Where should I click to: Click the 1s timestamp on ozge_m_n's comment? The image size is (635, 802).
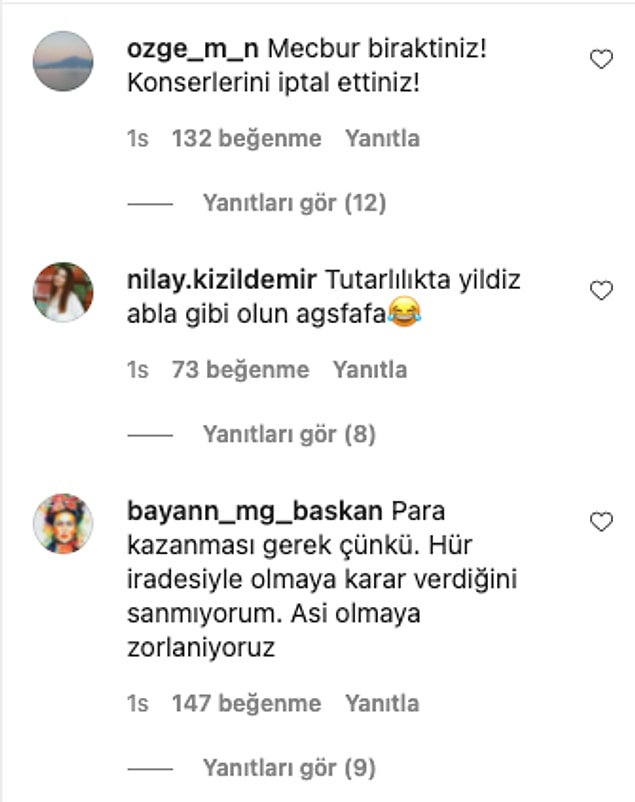tap(138, 139)
